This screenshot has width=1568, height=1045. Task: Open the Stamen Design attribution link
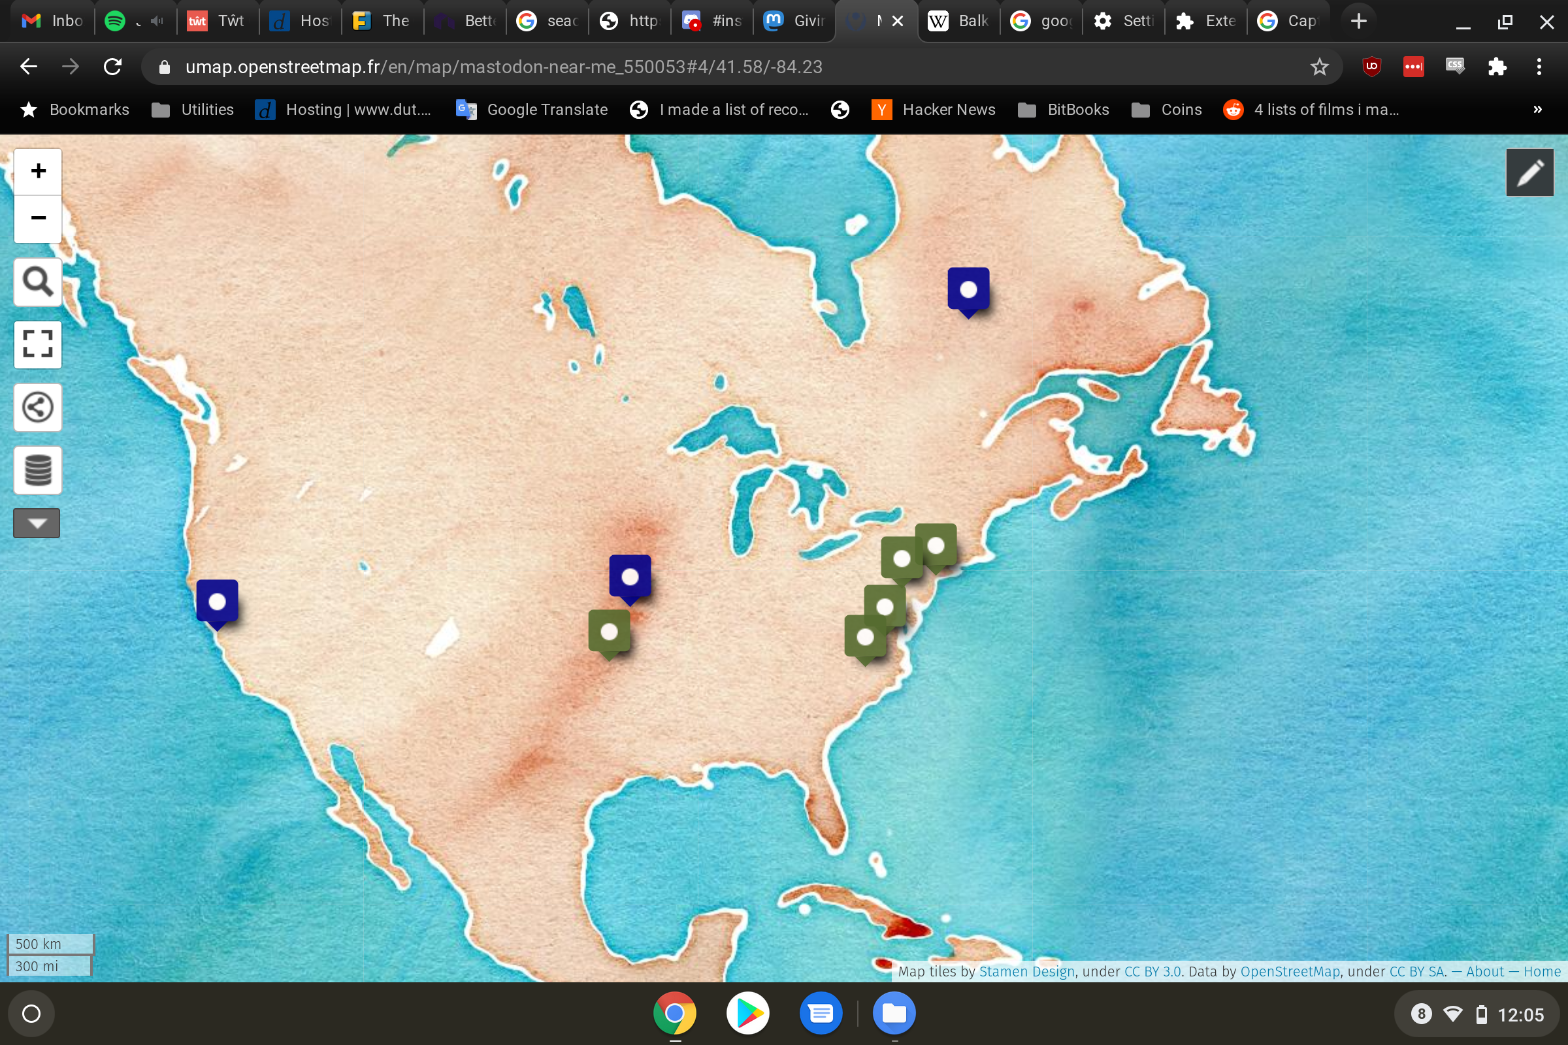click(1026, 971)
